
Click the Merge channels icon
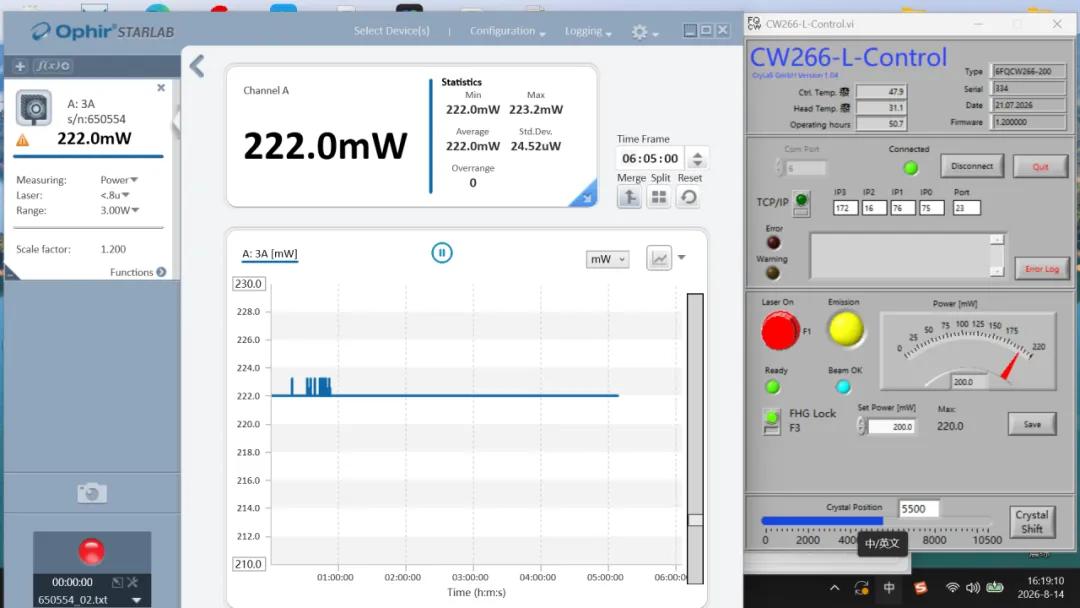tap(630, 198)
